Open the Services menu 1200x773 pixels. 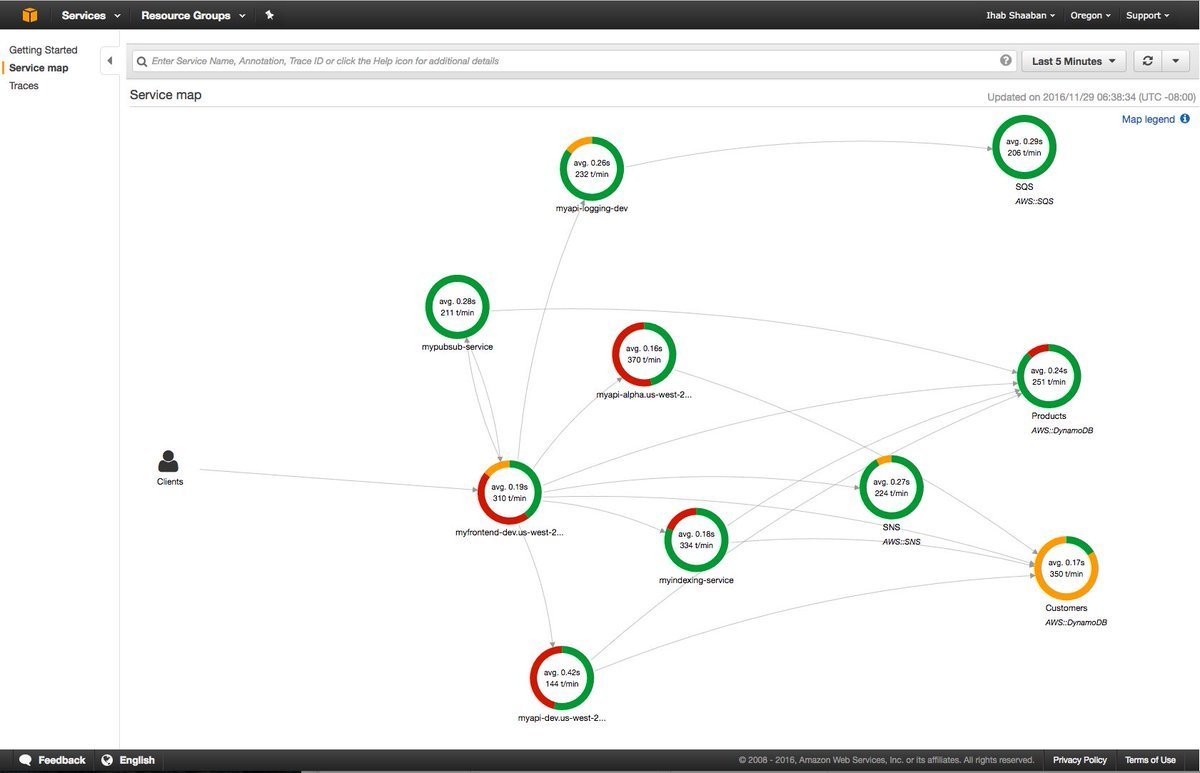click(91, 15)
